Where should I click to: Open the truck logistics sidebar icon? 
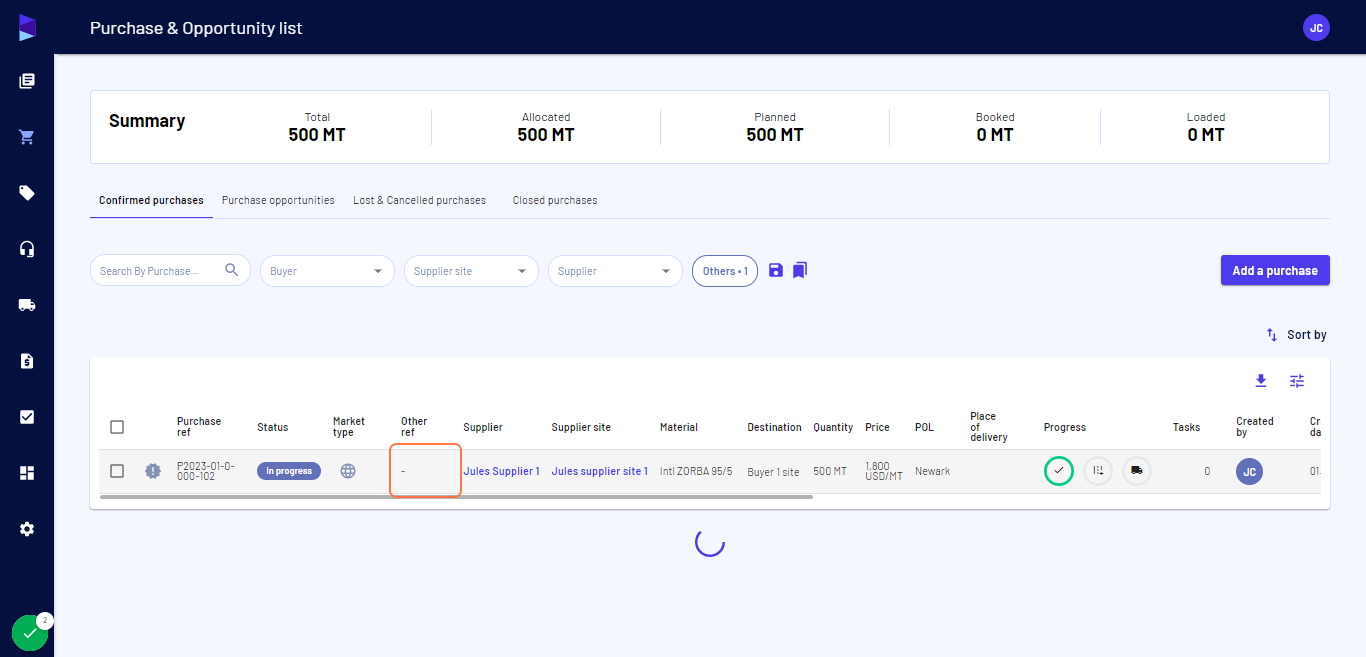[x=27, y=305]
